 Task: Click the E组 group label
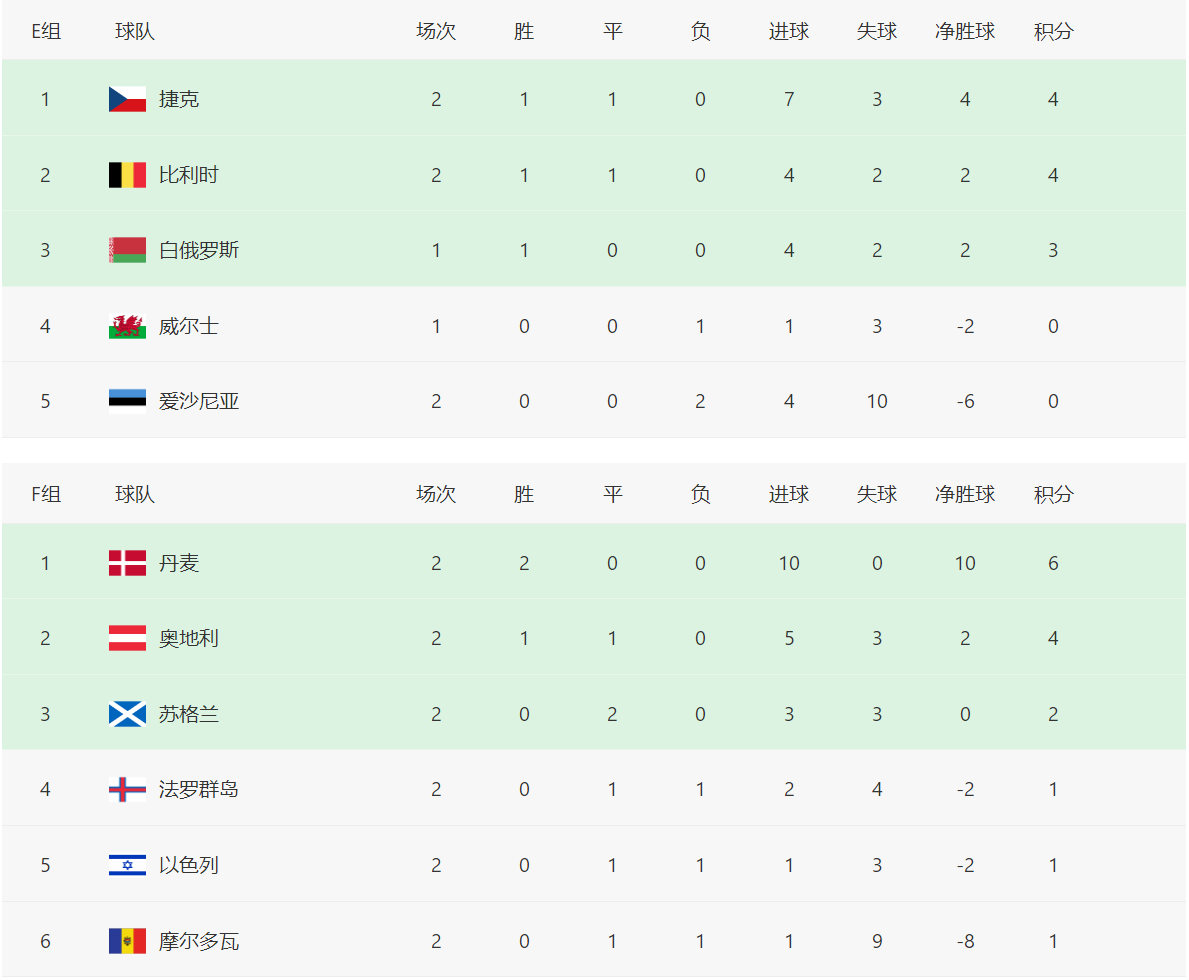[x=45, y=31]
